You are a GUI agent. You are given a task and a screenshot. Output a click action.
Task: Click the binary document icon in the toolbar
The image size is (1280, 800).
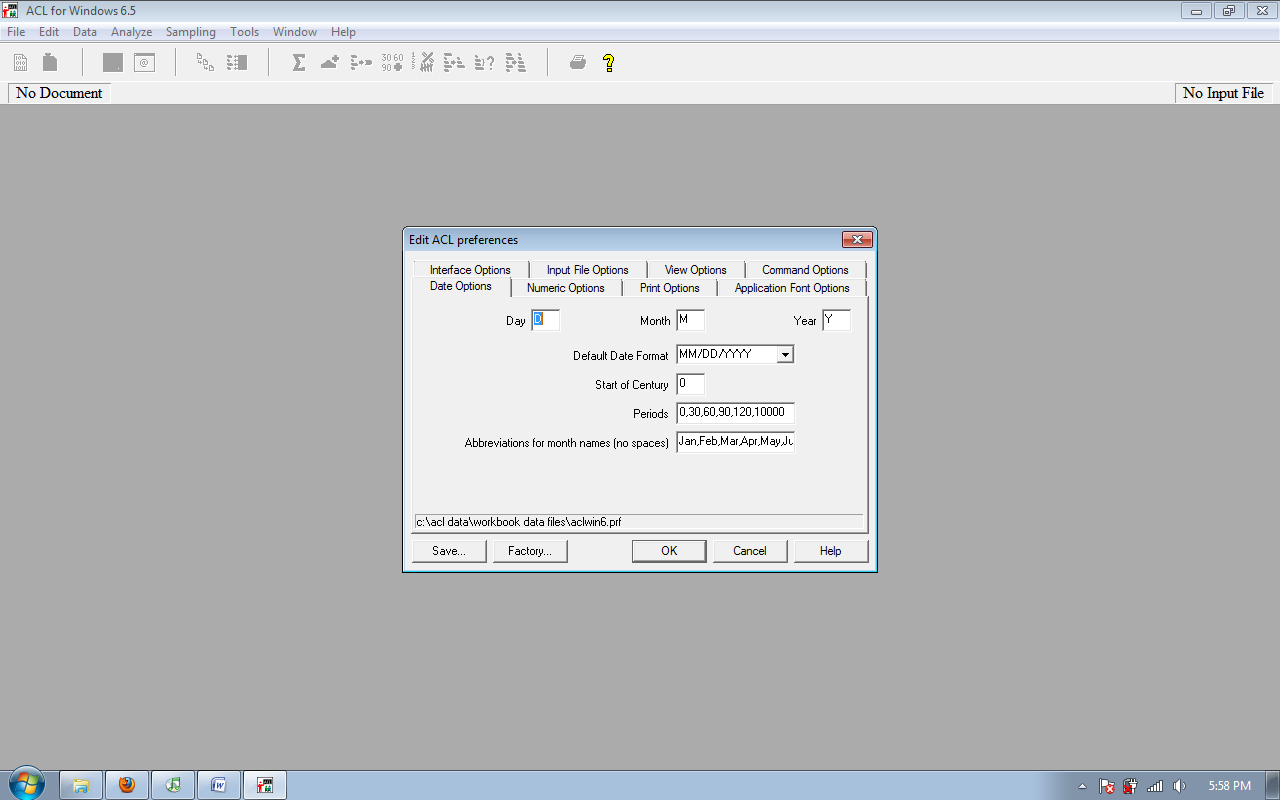[20, 62]
